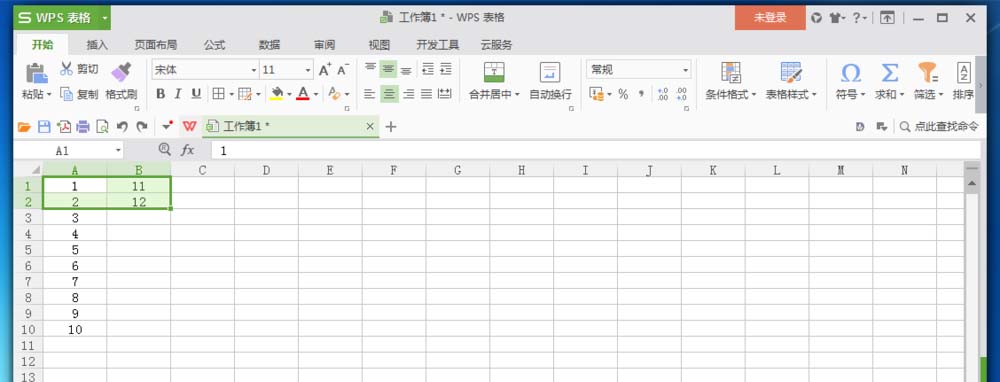Click the Merge and Center (合并居中) icon
The image size is (1000, 382).
[494, 72]
